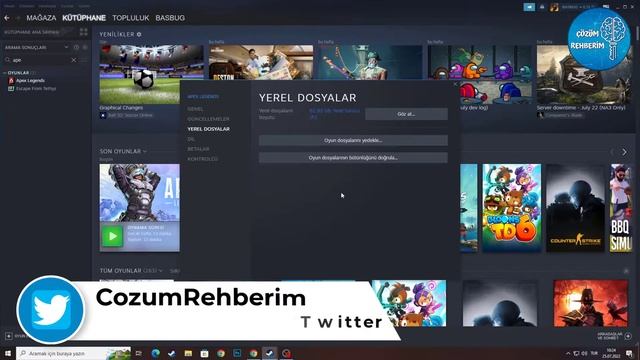Open Microsoft Edge from taskbar
The width and height of the screenshot is (640, 360).
coord(156,353)
